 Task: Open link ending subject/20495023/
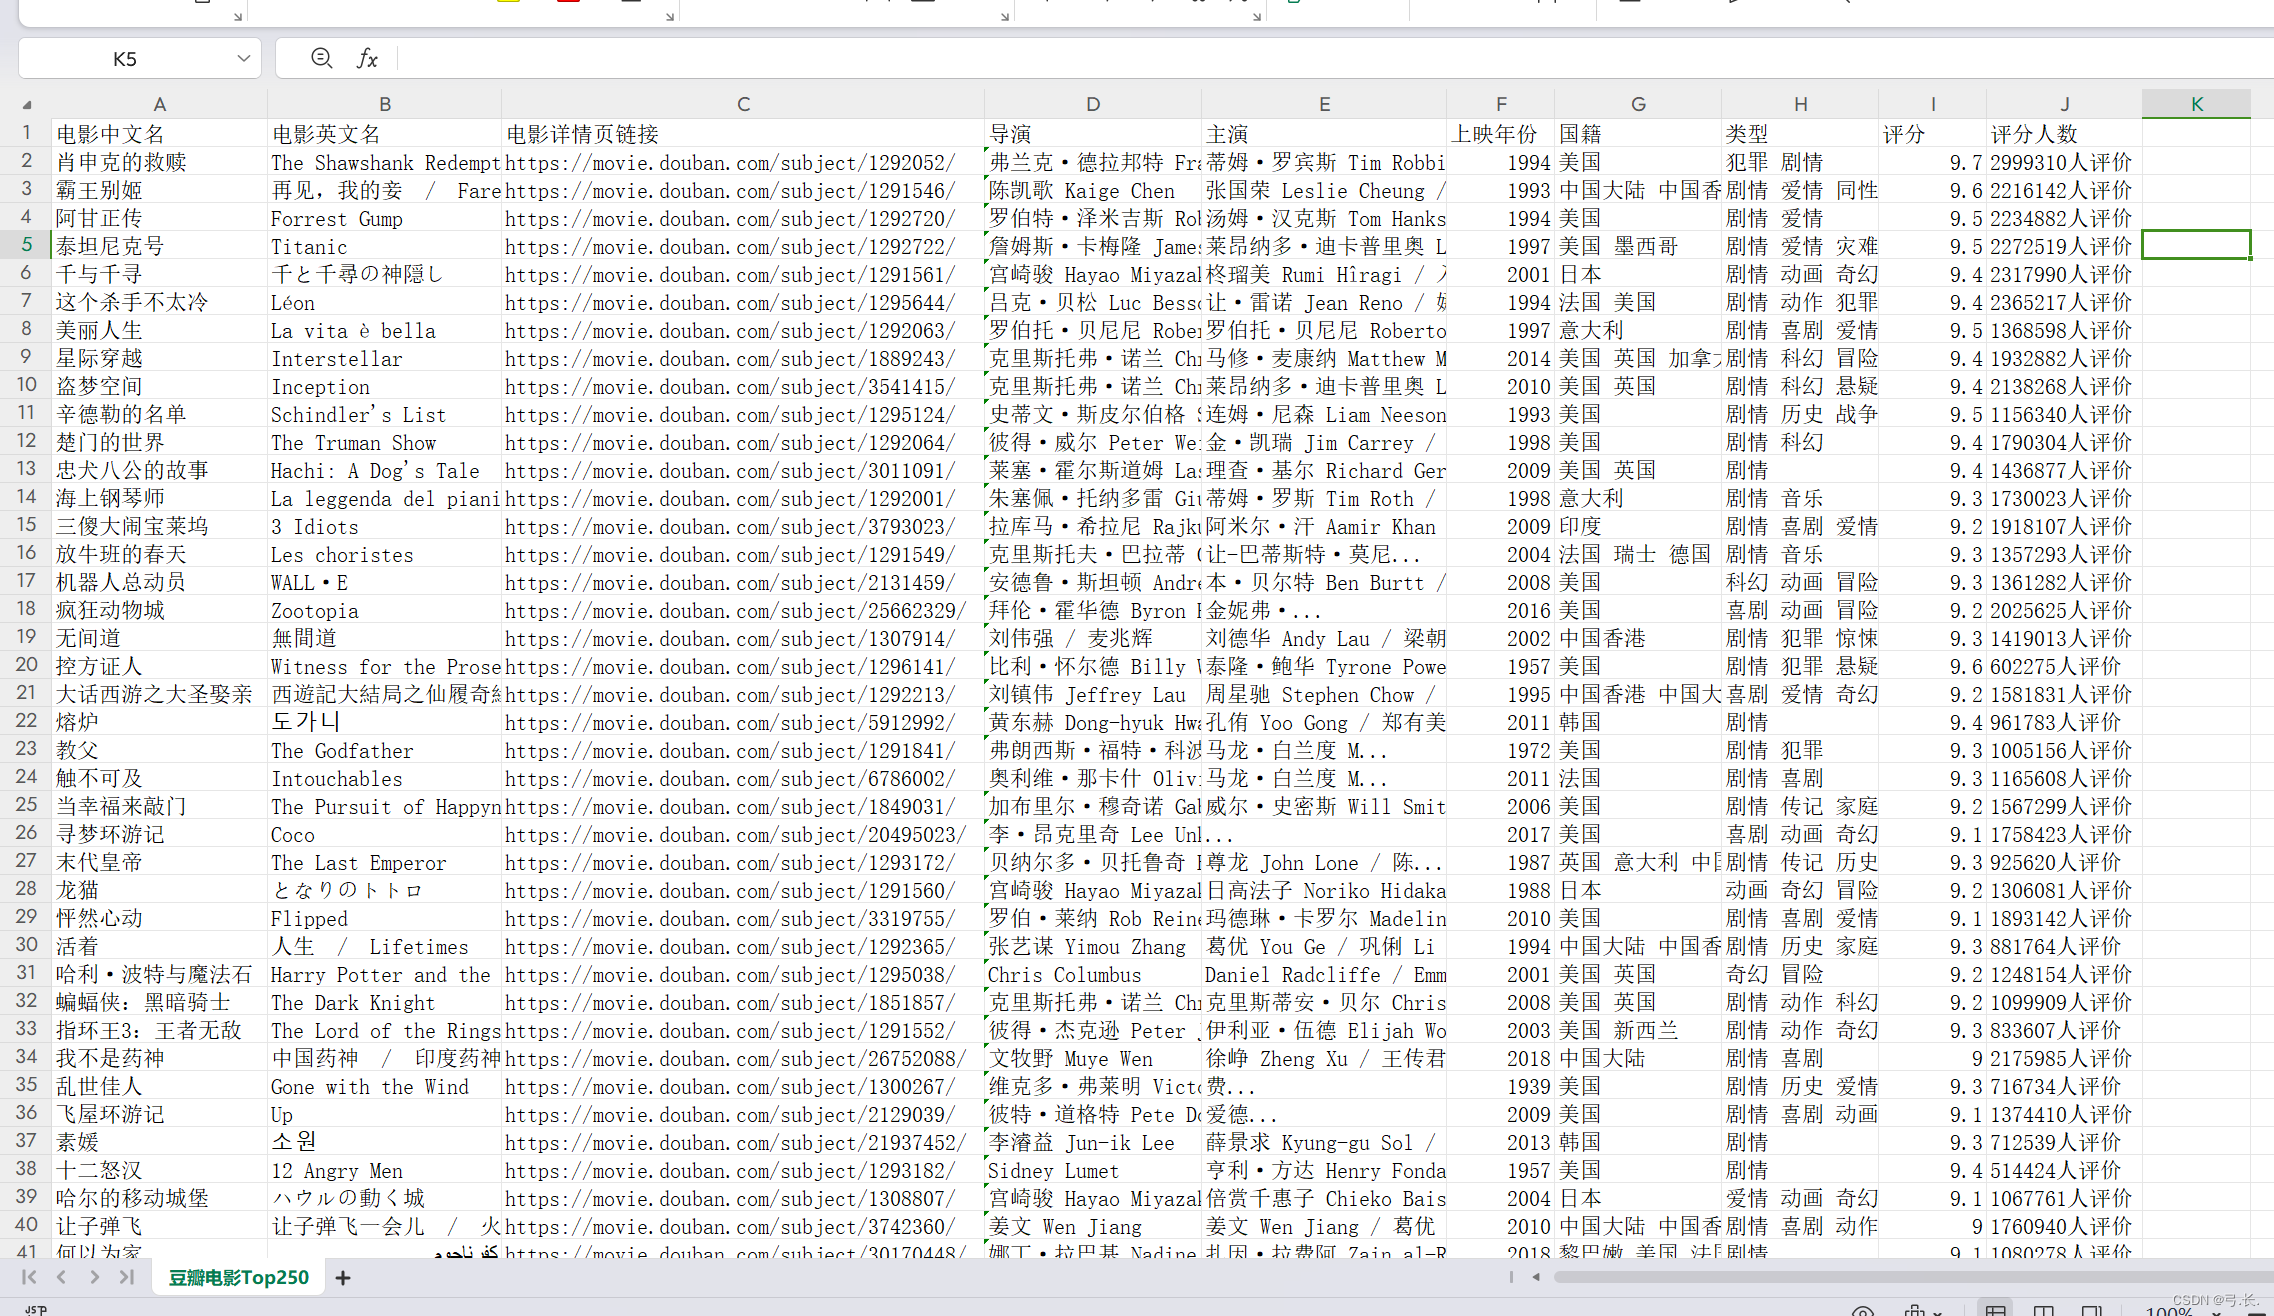click(x=743, y=834)
